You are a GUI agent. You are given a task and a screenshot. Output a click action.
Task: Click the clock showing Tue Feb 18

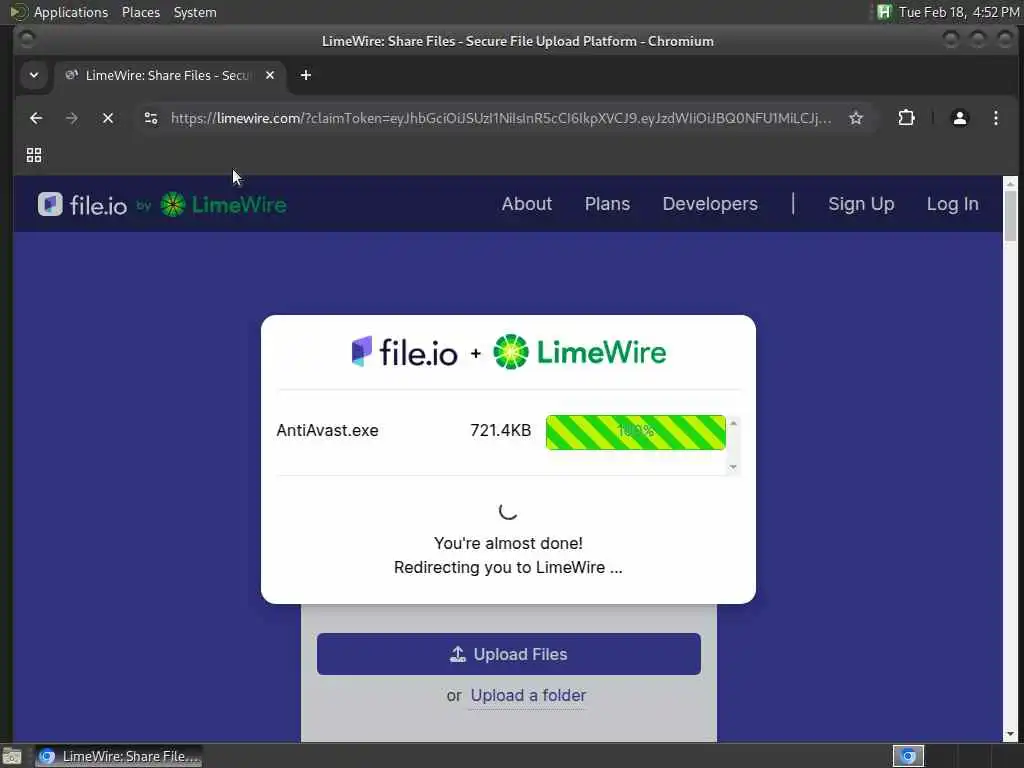point(959,12)
